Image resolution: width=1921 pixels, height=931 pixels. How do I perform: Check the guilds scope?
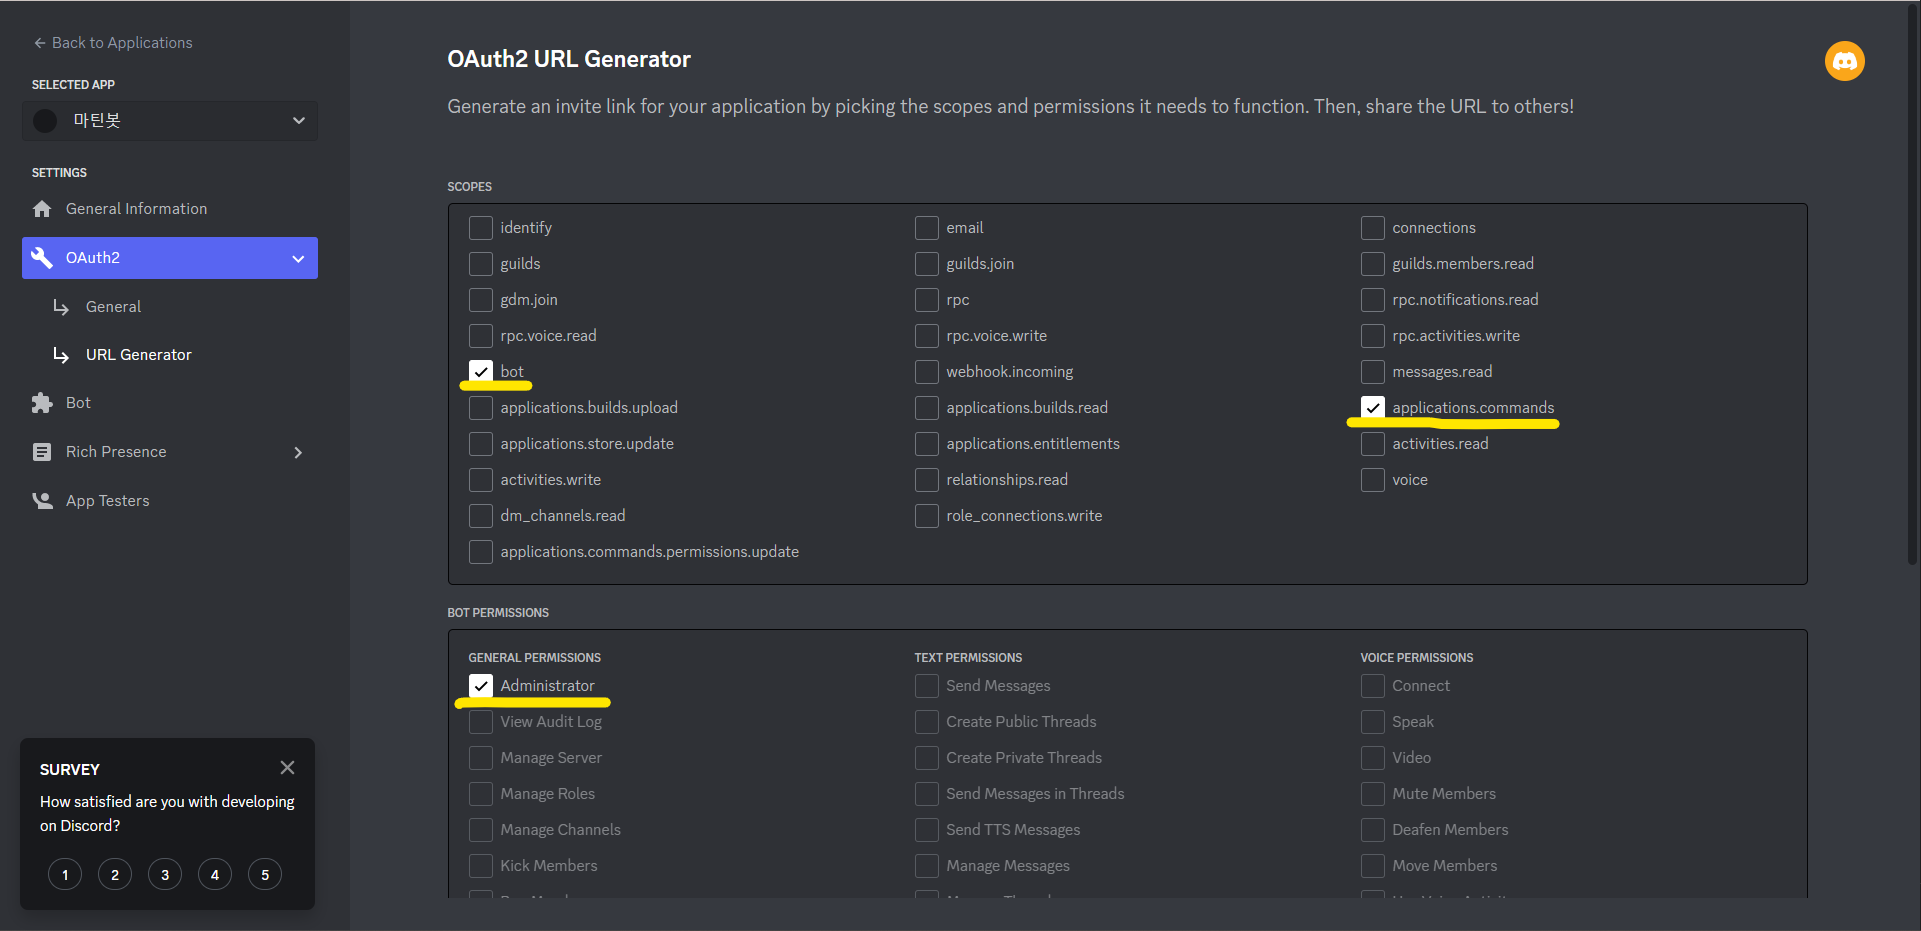(481, 264)
